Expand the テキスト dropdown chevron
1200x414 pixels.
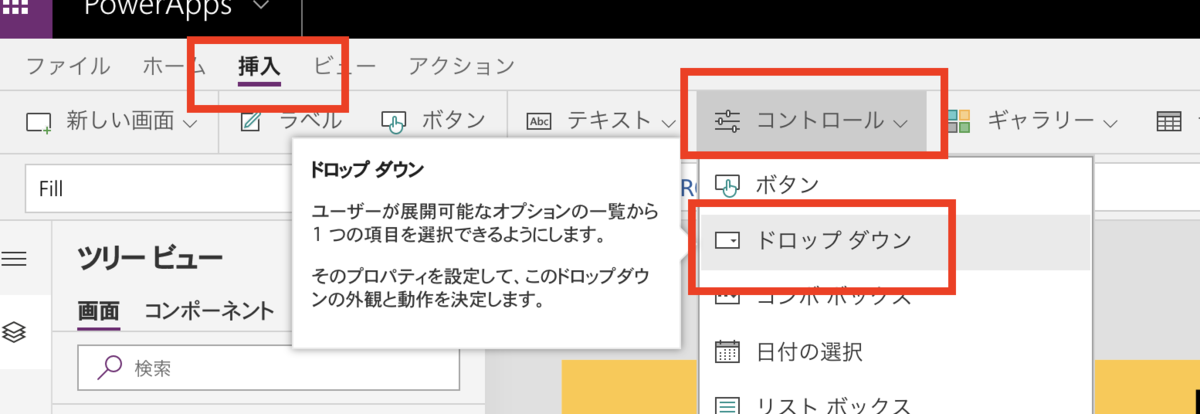669,124
